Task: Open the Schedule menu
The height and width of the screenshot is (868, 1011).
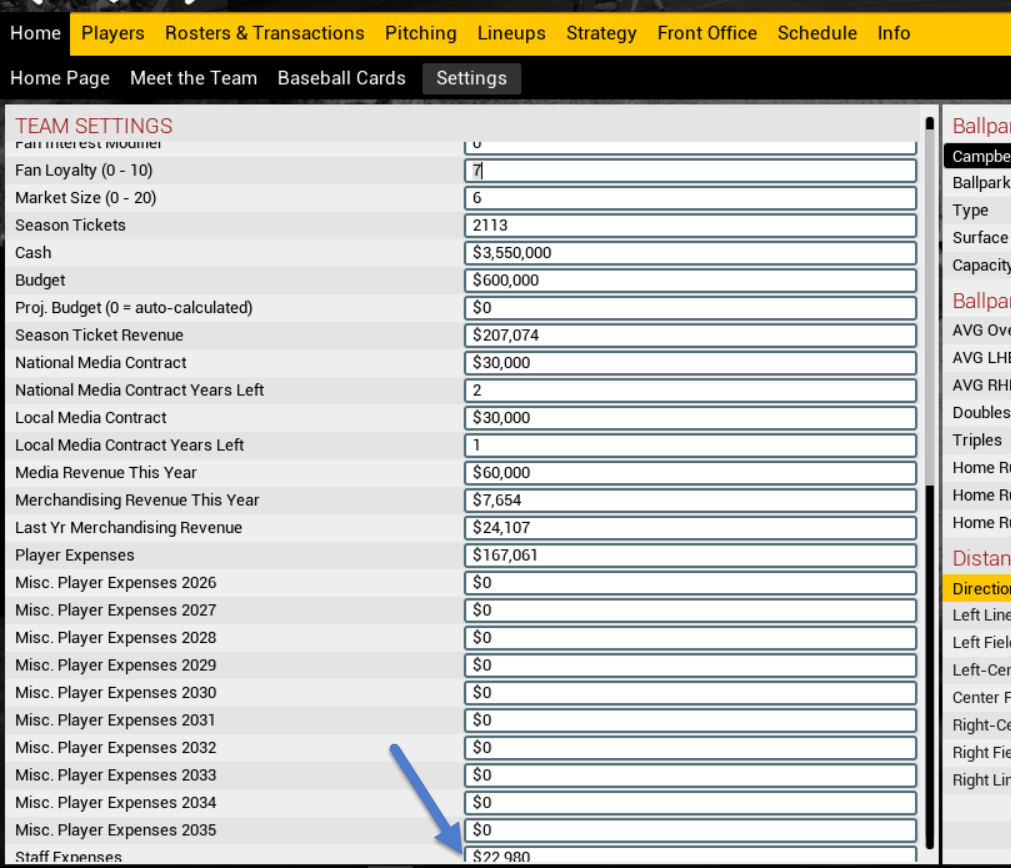Action: (817, 33)
